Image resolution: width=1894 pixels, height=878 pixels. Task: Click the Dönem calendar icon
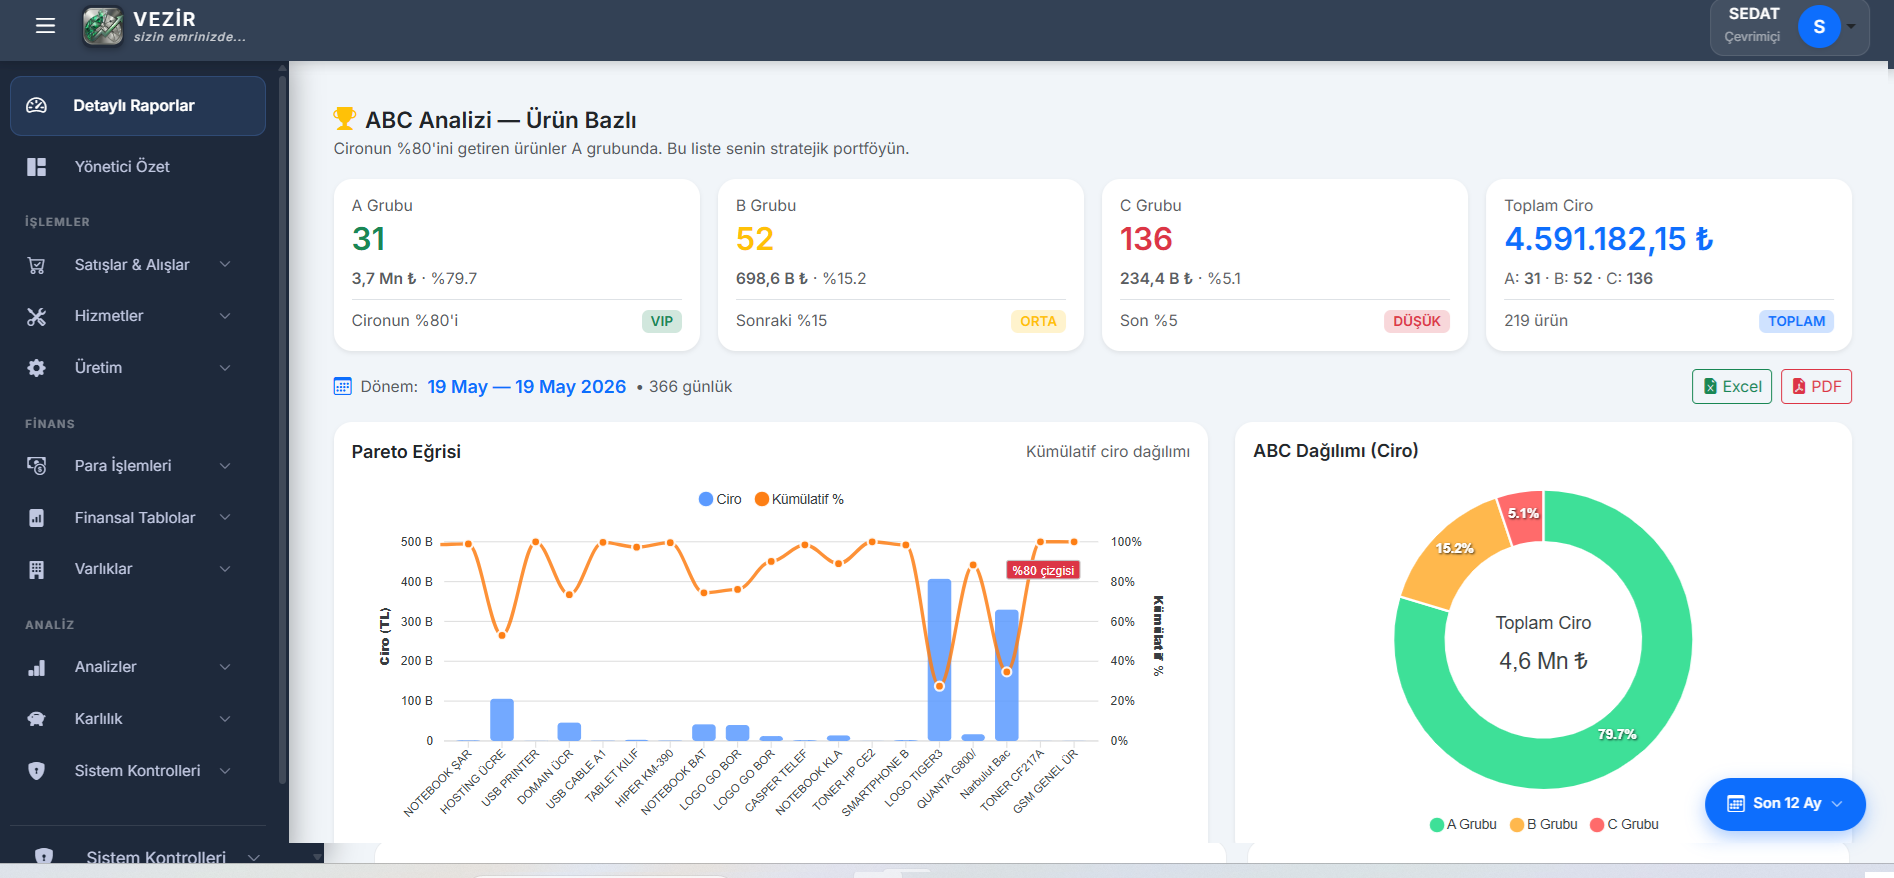tap(342, 386)
